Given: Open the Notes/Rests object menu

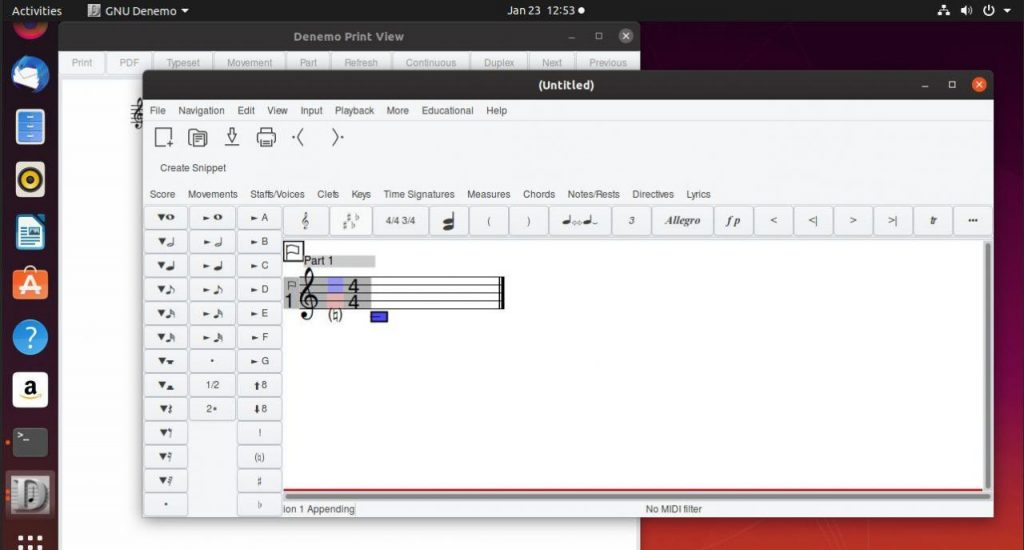Looking at the screenshot, I should click(593, 195).
